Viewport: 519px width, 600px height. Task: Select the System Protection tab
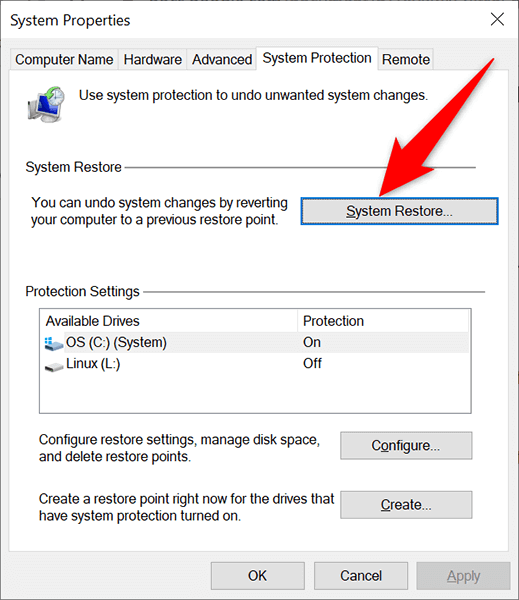point(317,58)
